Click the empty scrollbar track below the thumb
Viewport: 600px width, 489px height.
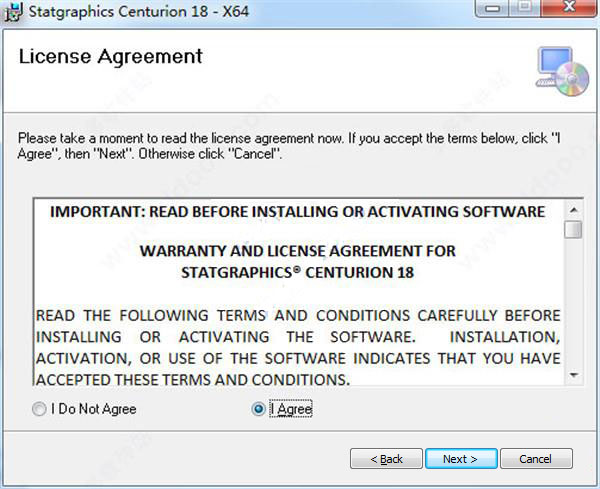pyautogui.click(x=573, y=302)
